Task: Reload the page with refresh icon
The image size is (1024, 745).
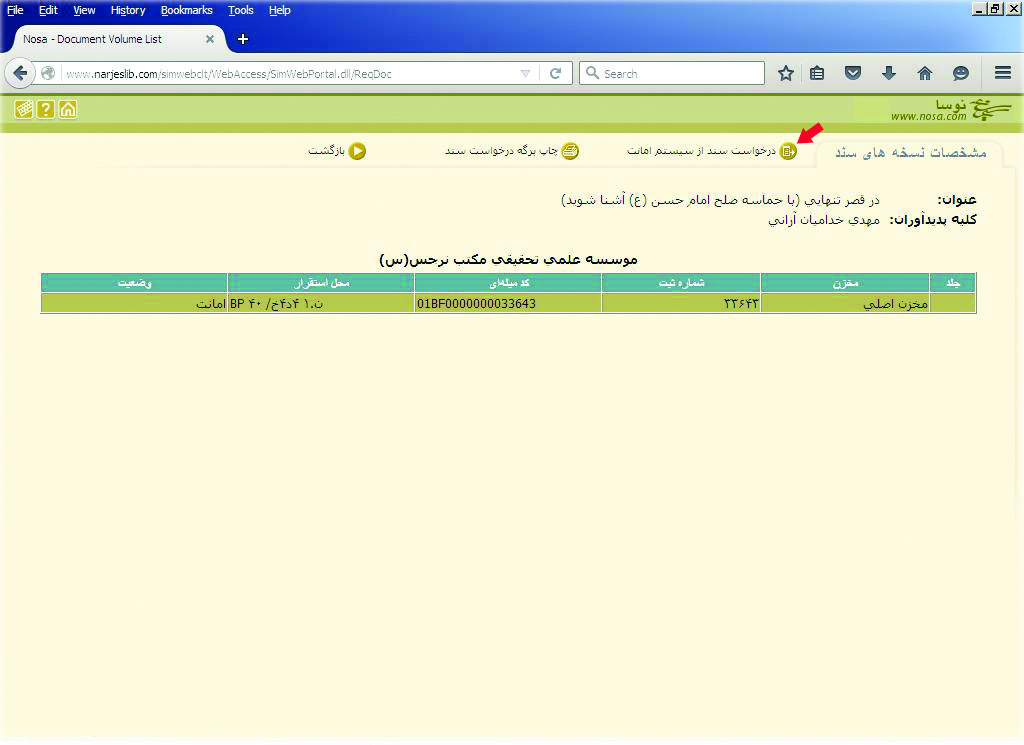Action: click(555, 74)
